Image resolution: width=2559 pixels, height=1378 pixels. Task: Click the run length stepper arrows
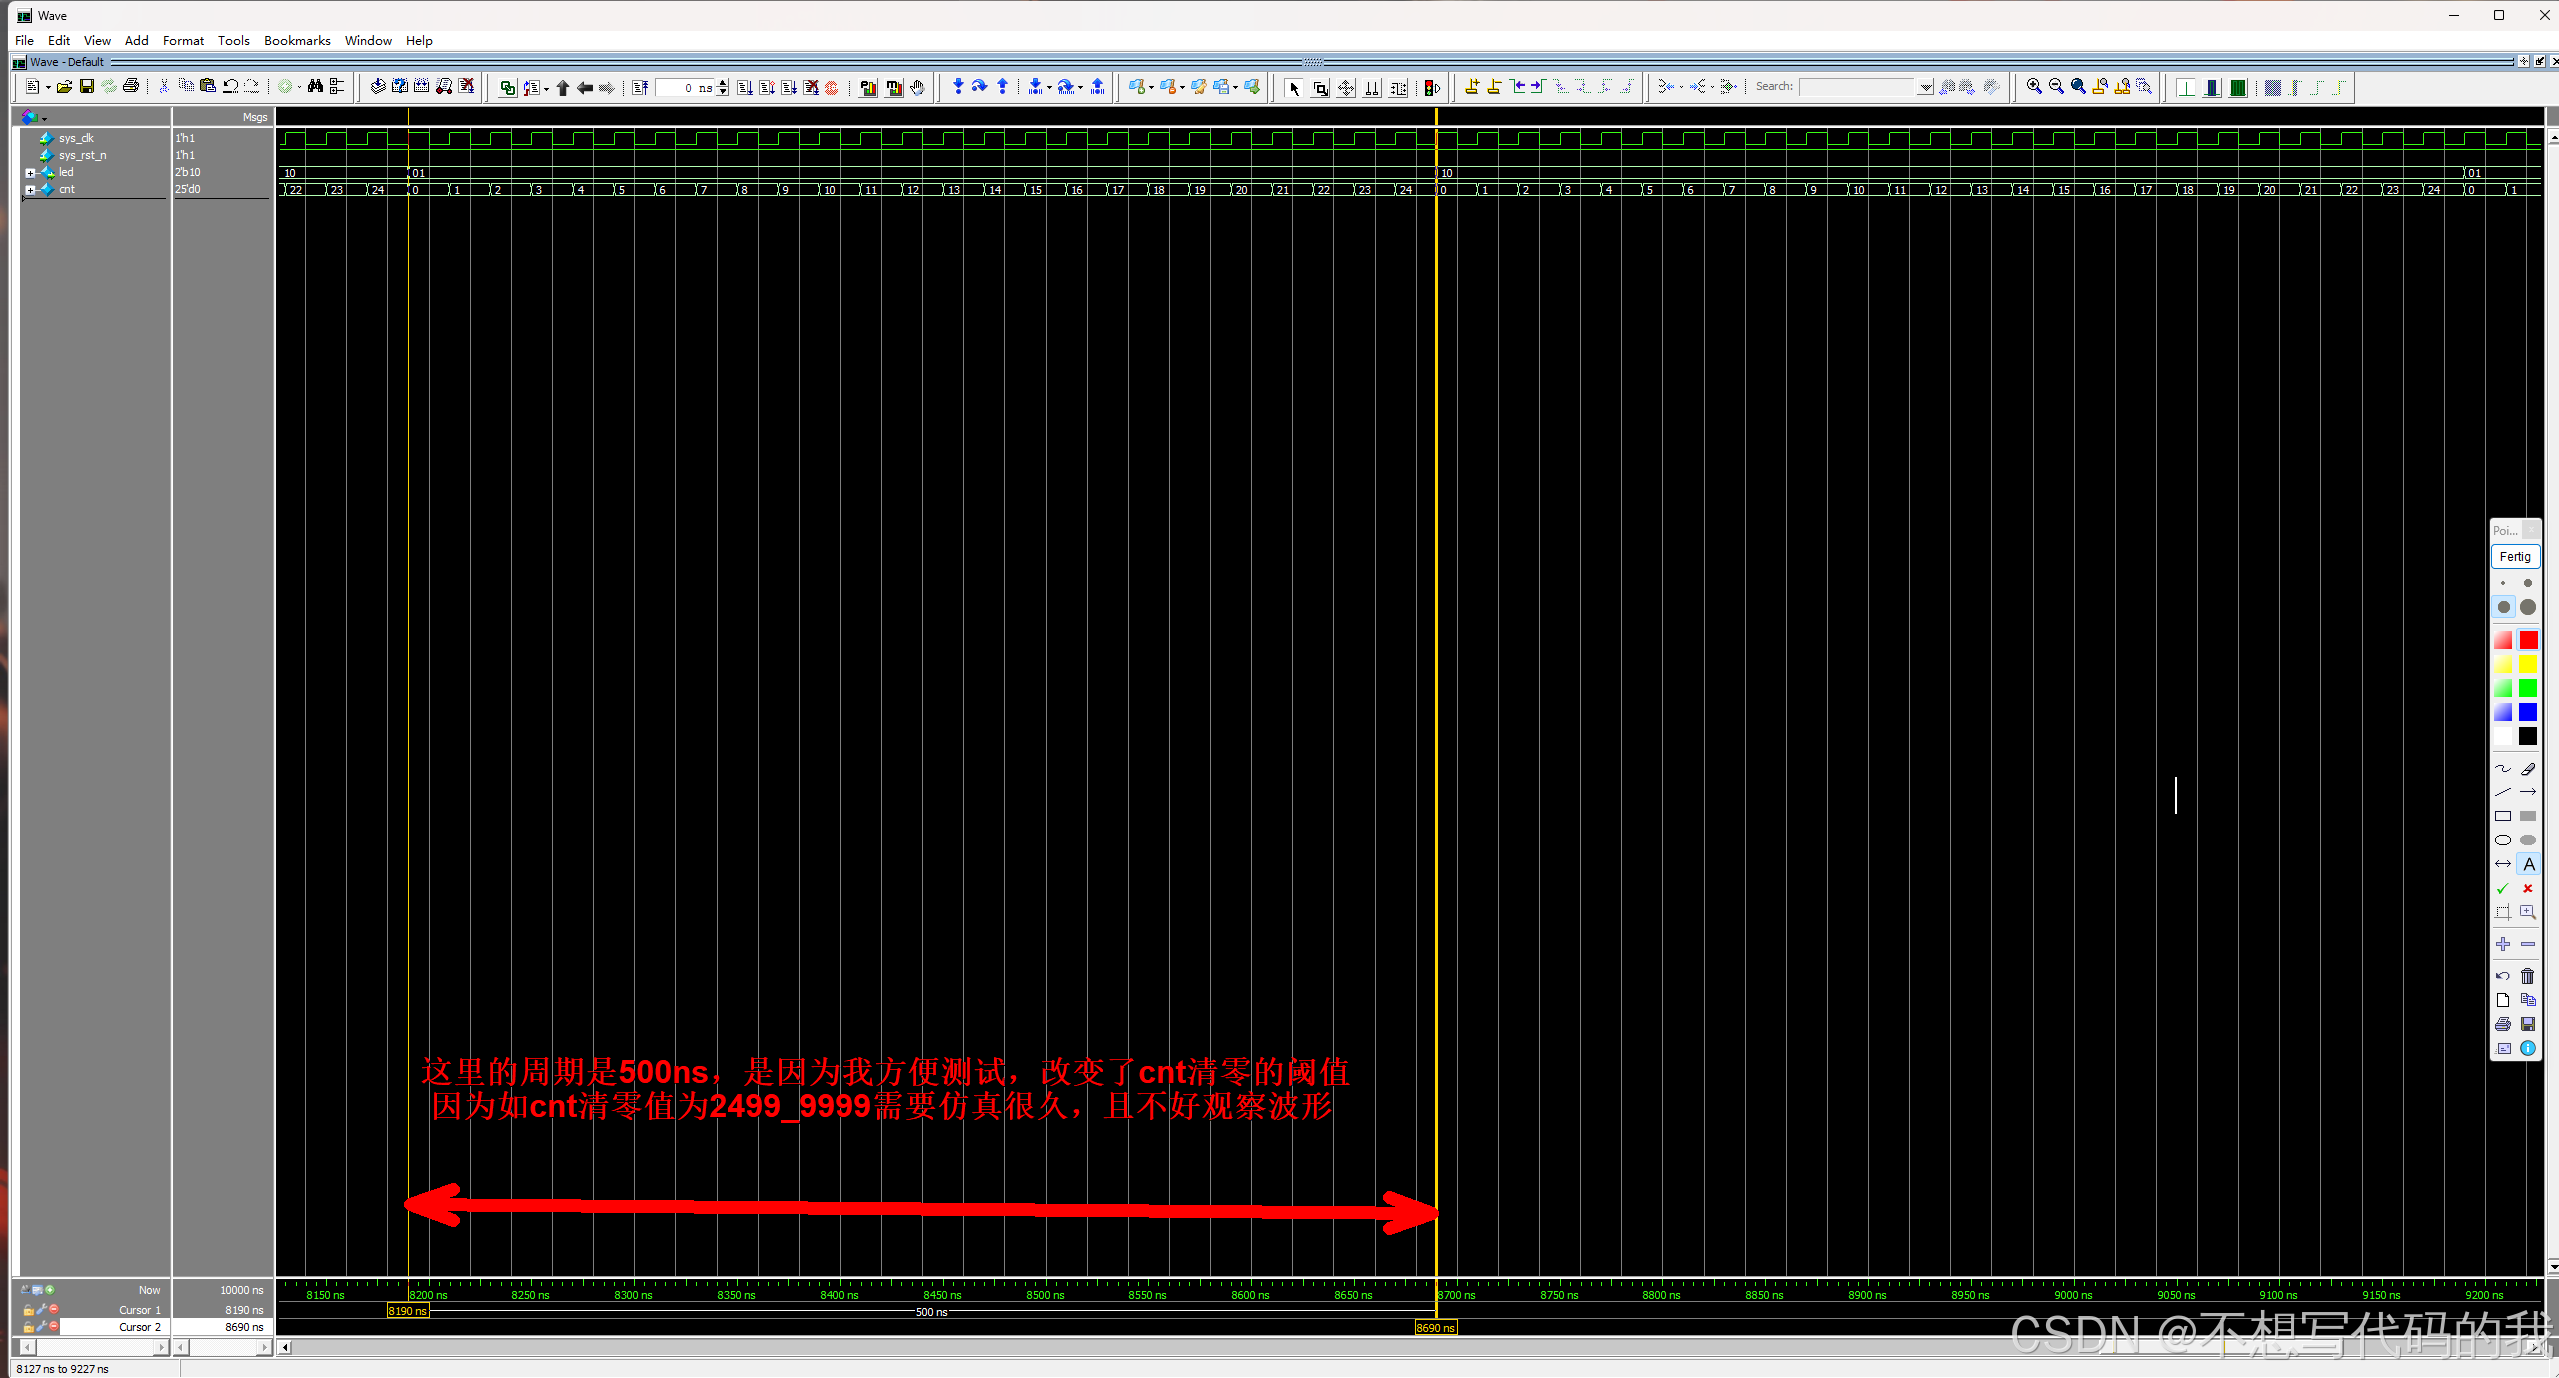tap(723, 88)
